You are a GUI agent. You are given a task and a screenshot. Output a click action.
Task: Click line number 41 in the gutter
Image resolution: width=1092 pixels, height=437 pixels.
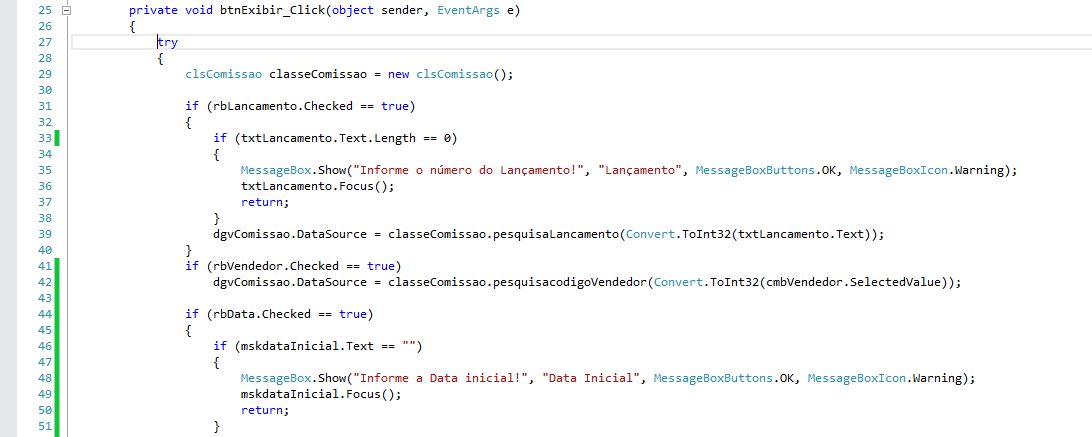coord(44,266)
